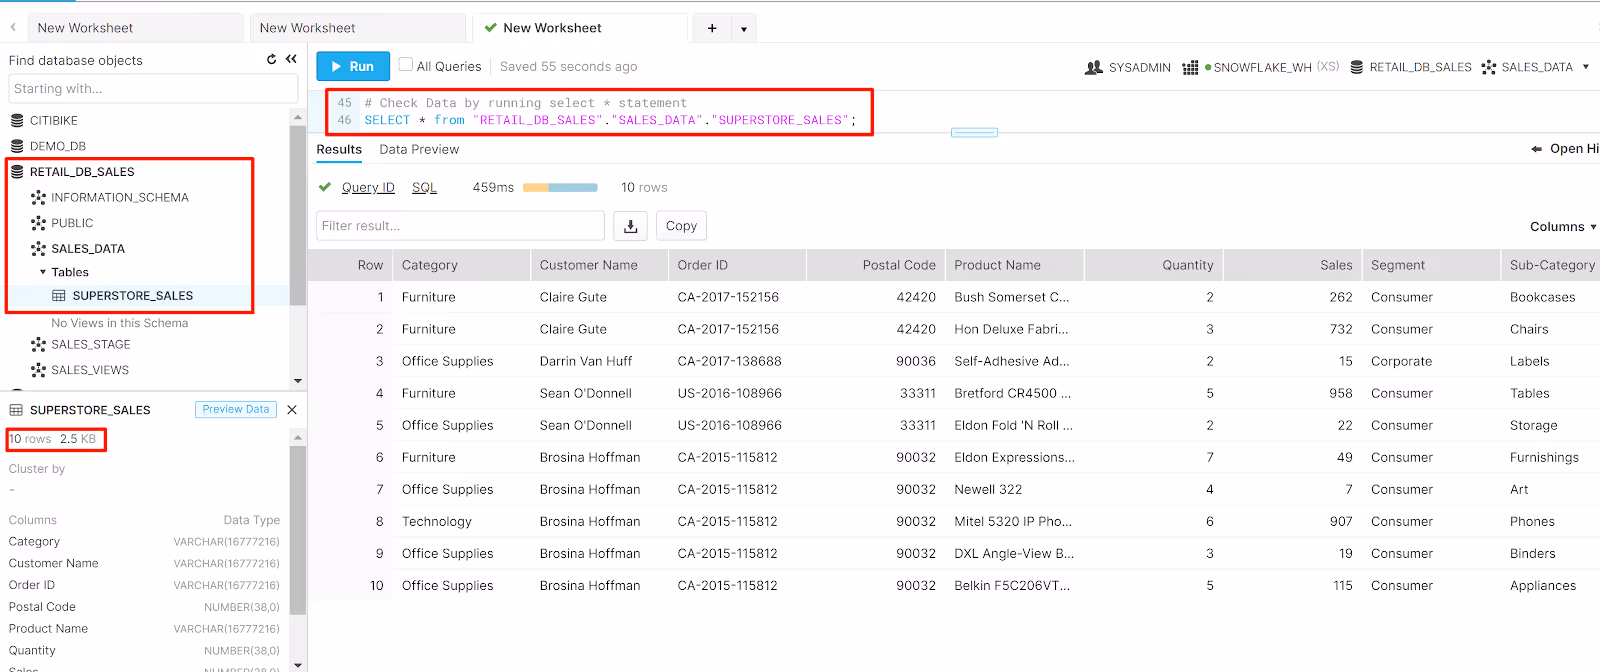Run the query
Screen dimensions: 1600x672
[x=353, y=67]
